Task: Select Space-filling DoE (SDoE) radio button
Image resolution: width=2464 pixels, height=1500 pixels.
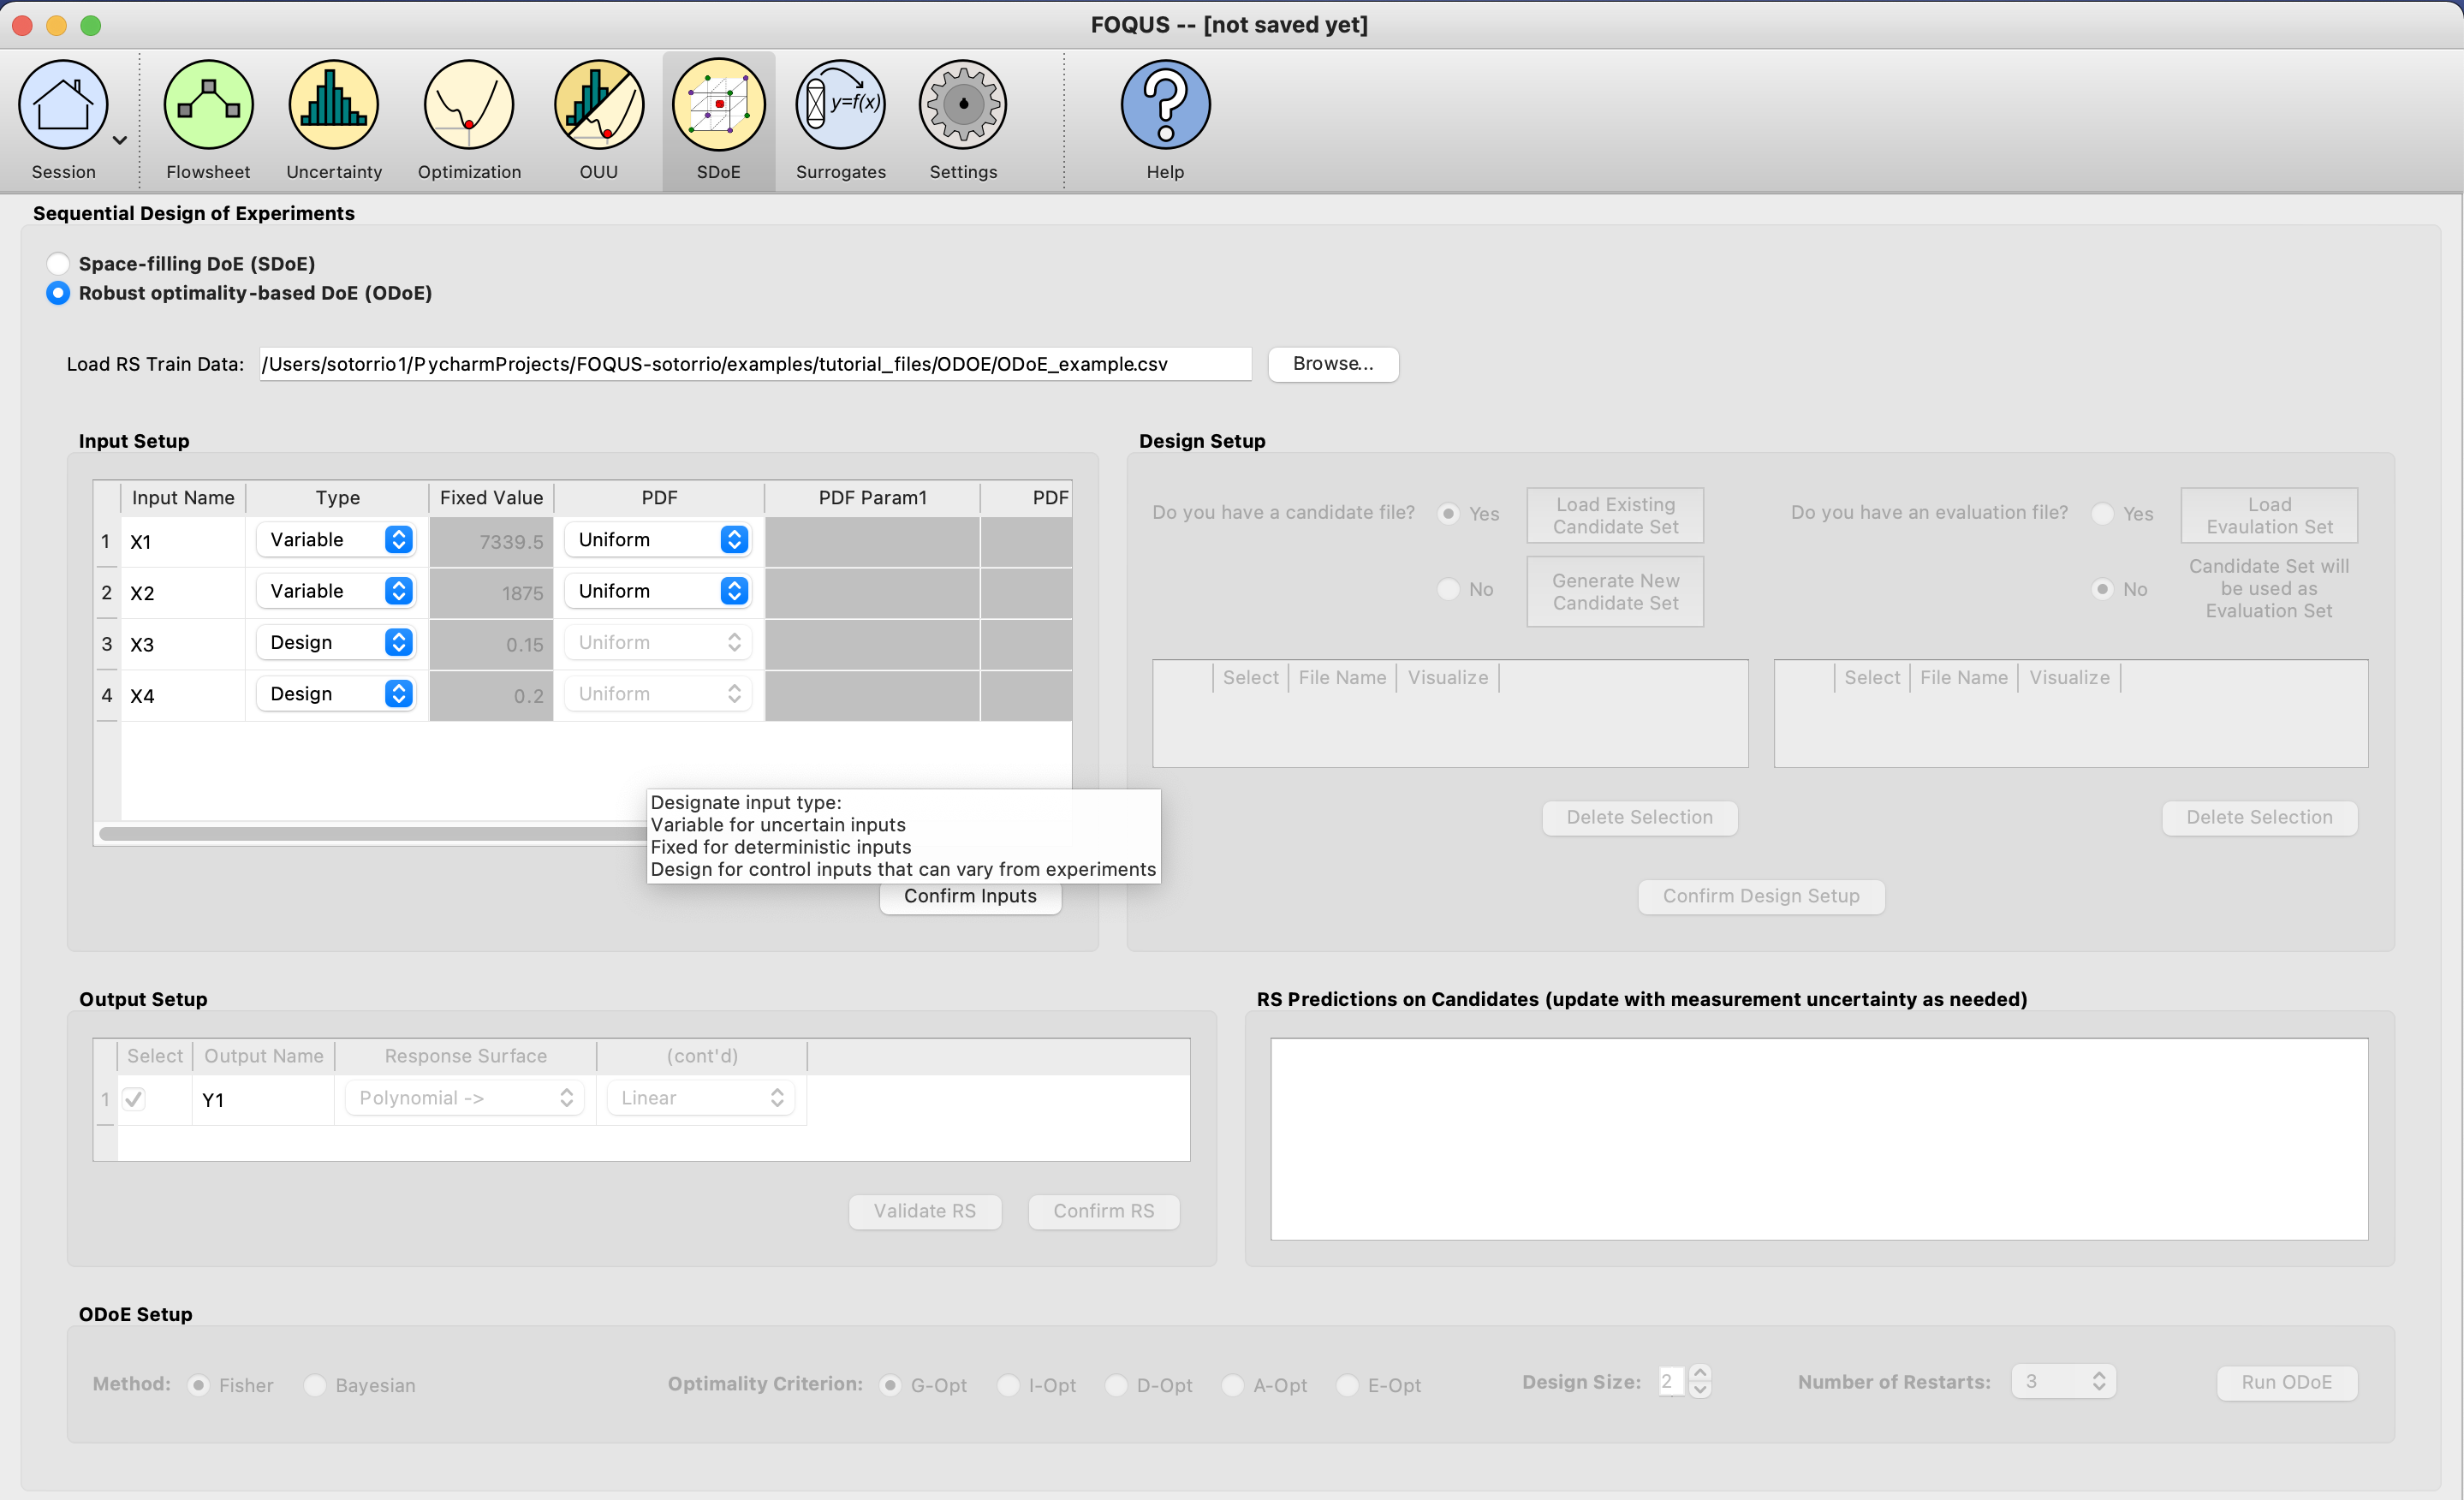Action: tap(58, 263)
